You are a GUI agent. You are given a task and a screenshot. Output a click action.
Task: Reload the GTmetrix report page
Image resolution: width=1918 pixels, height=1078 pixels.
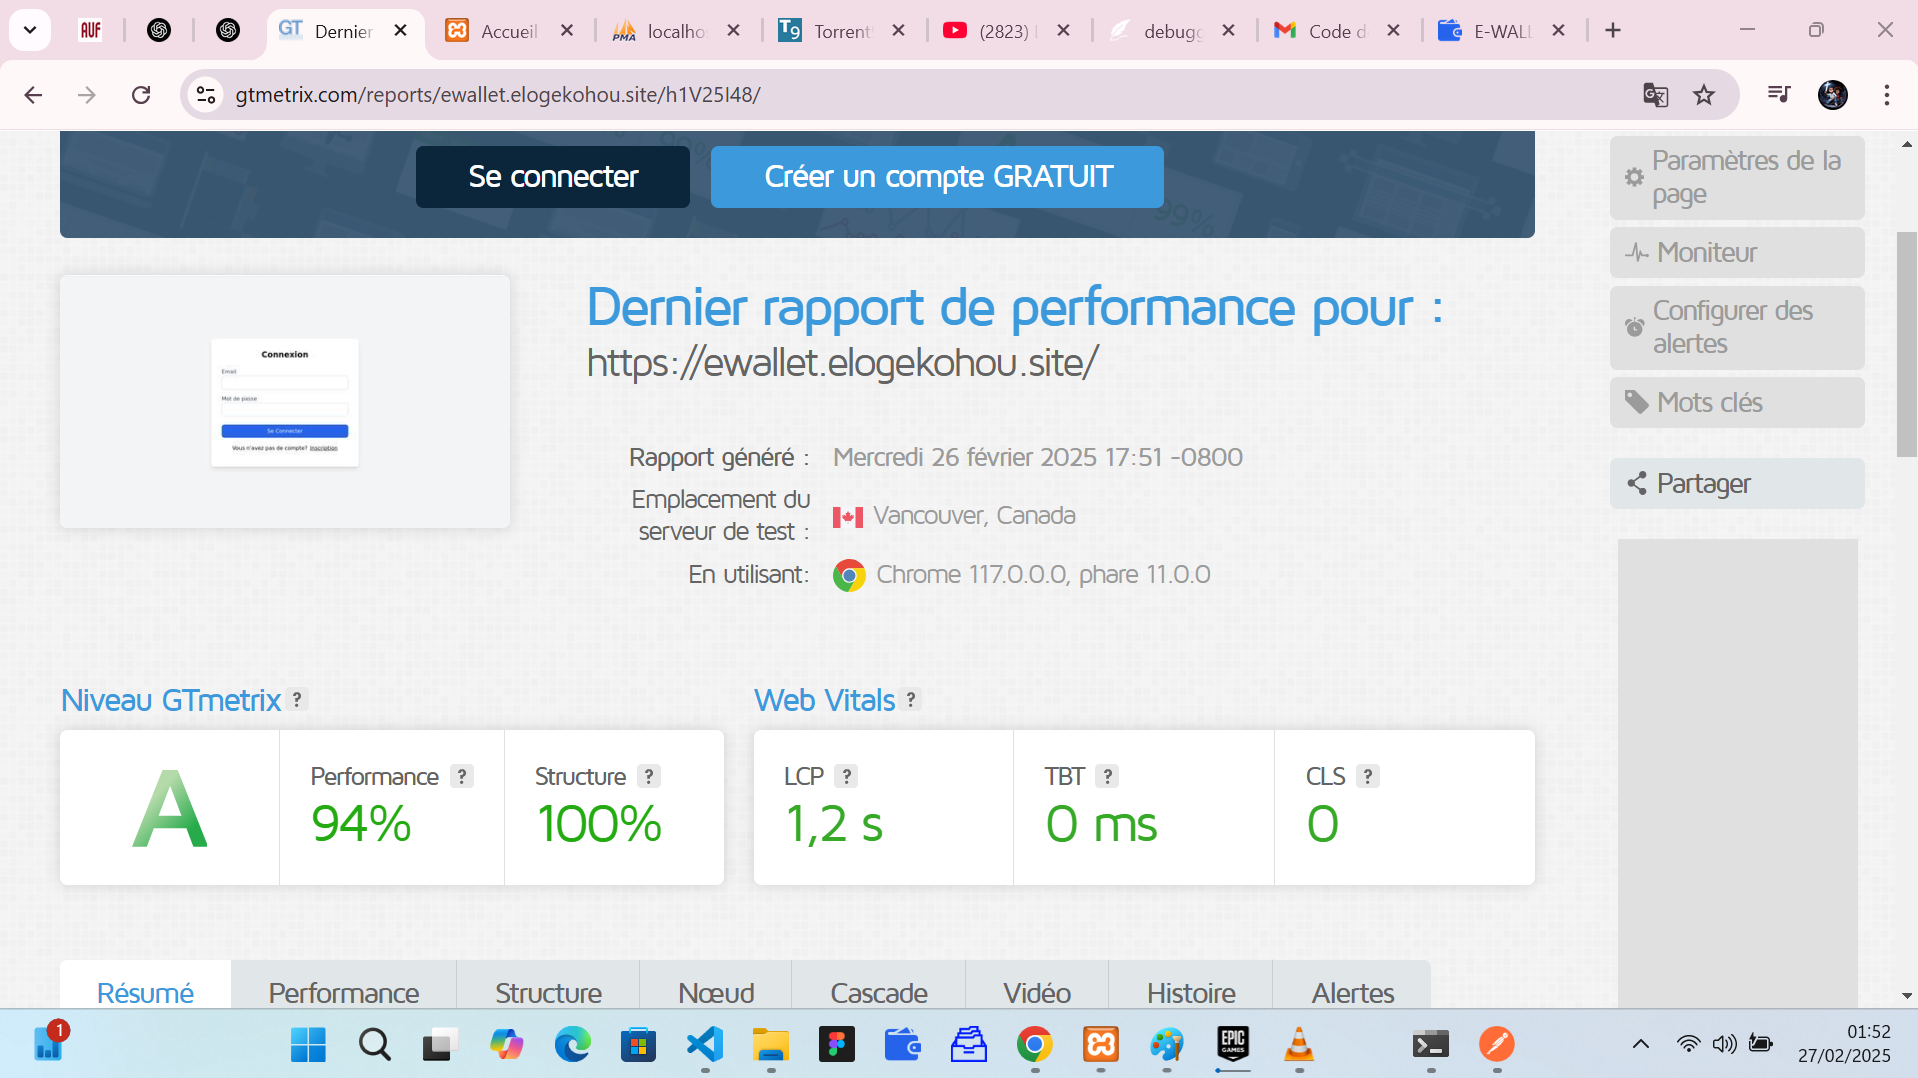click(141, 95)
